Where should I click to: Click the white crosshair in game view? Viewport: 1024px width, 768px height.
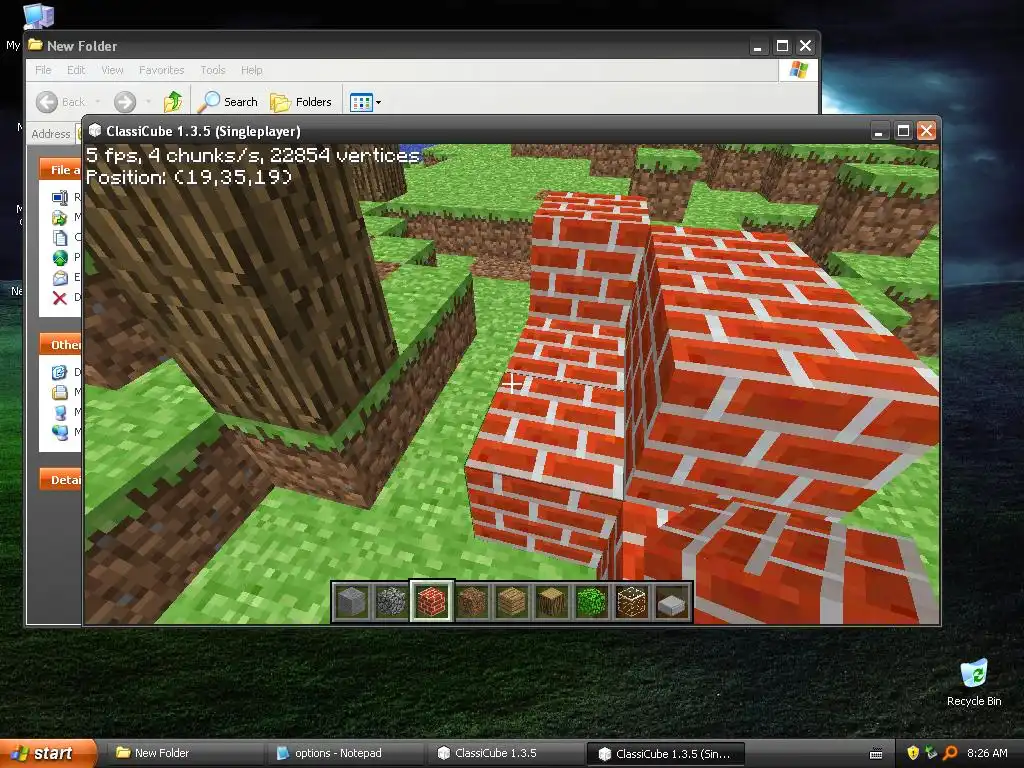point(513,383)
